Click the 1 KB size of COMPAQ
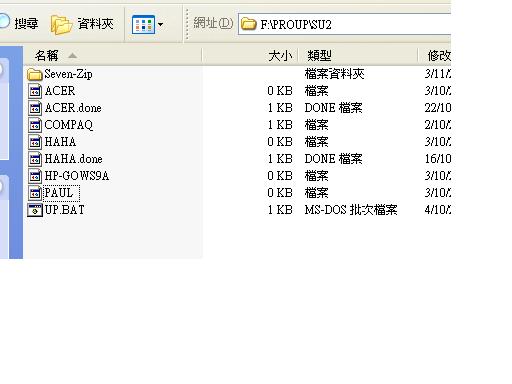The height and width of the screenshot is (384, 512). [280, 125]
